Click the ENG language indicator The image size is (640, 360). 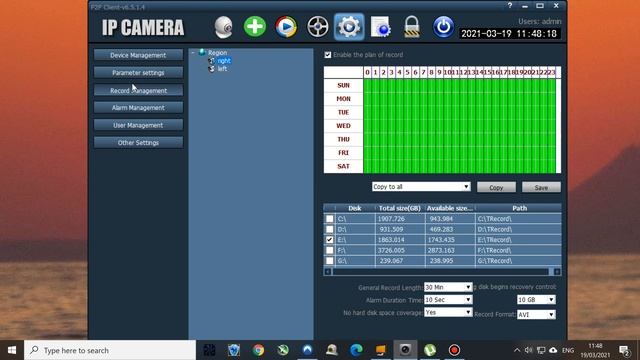click(568, 350)
